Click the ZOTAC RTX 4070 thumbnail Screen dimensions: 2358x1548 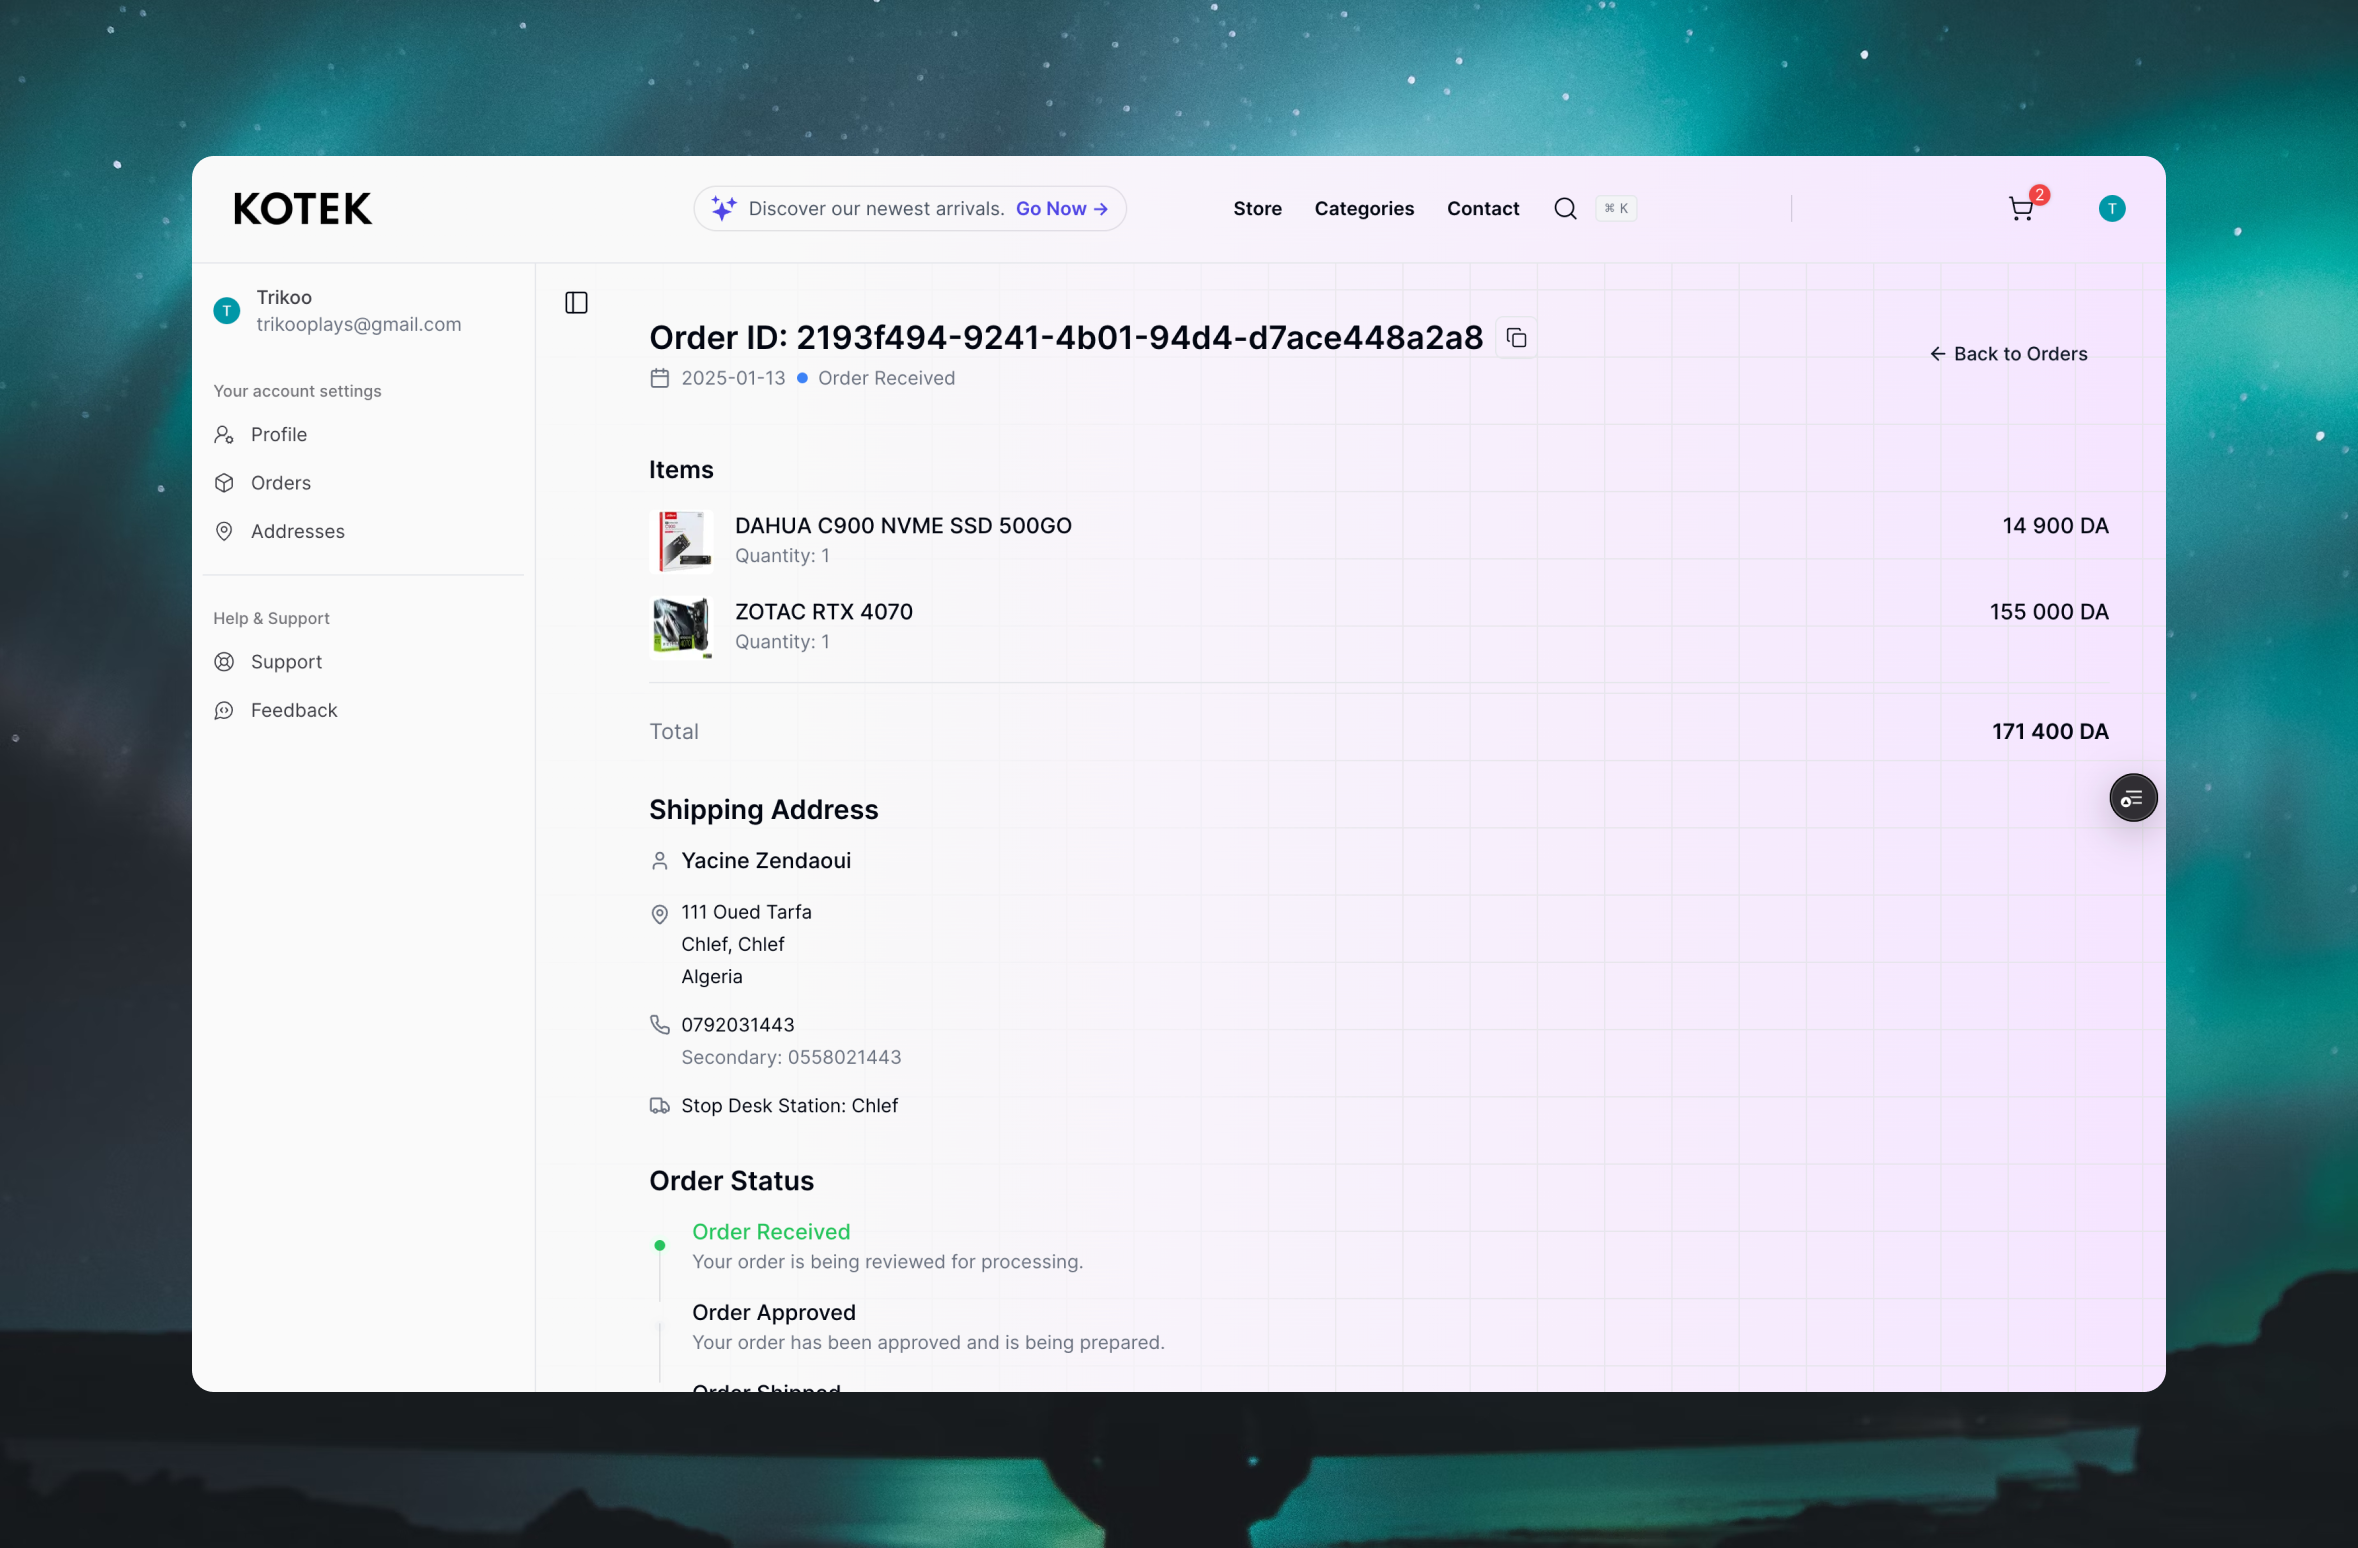(x=680, y=626)
